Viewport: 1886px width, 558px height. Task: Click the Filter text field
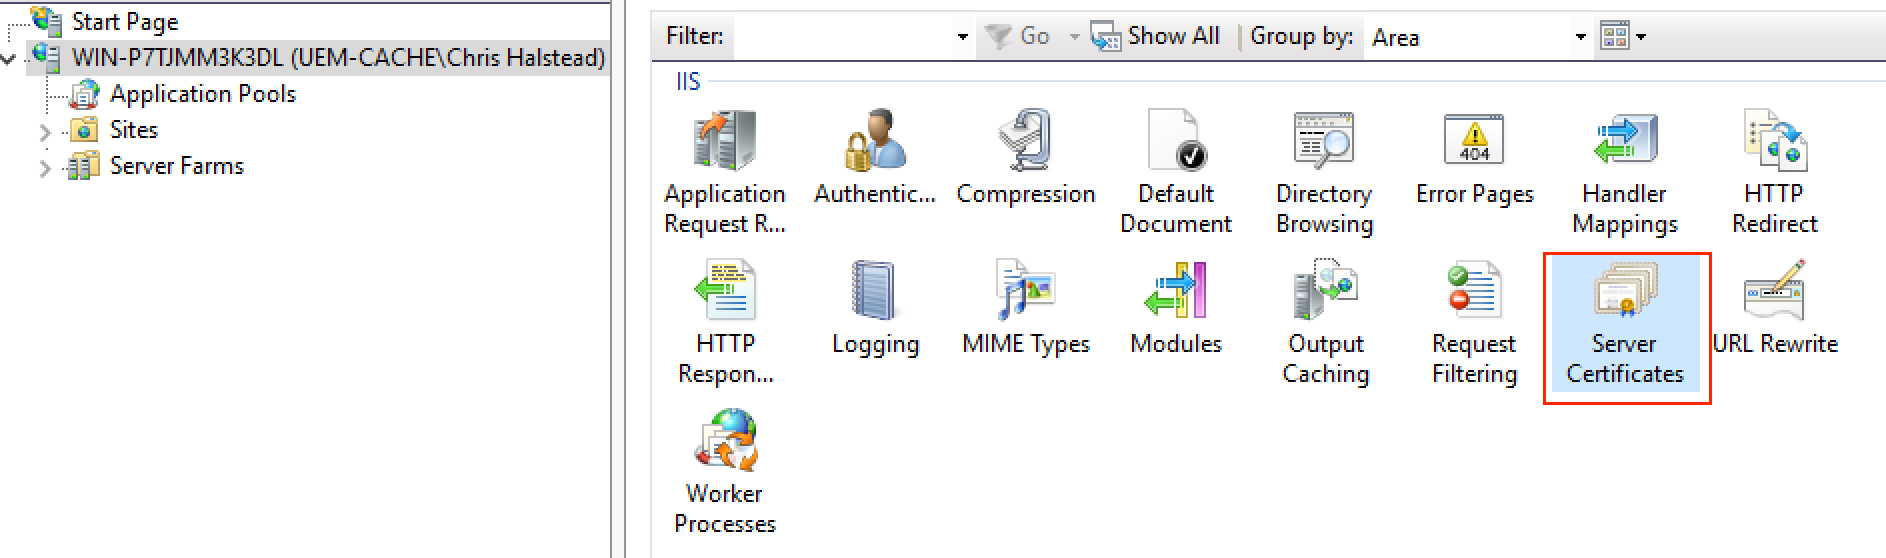842,37
